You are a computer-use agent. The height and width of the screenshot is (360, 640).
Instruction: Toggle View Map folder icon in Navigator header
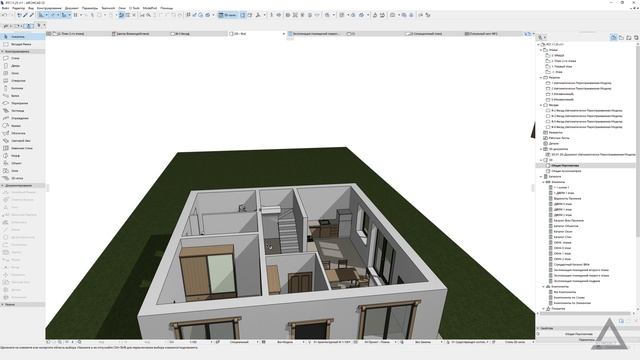621,38
